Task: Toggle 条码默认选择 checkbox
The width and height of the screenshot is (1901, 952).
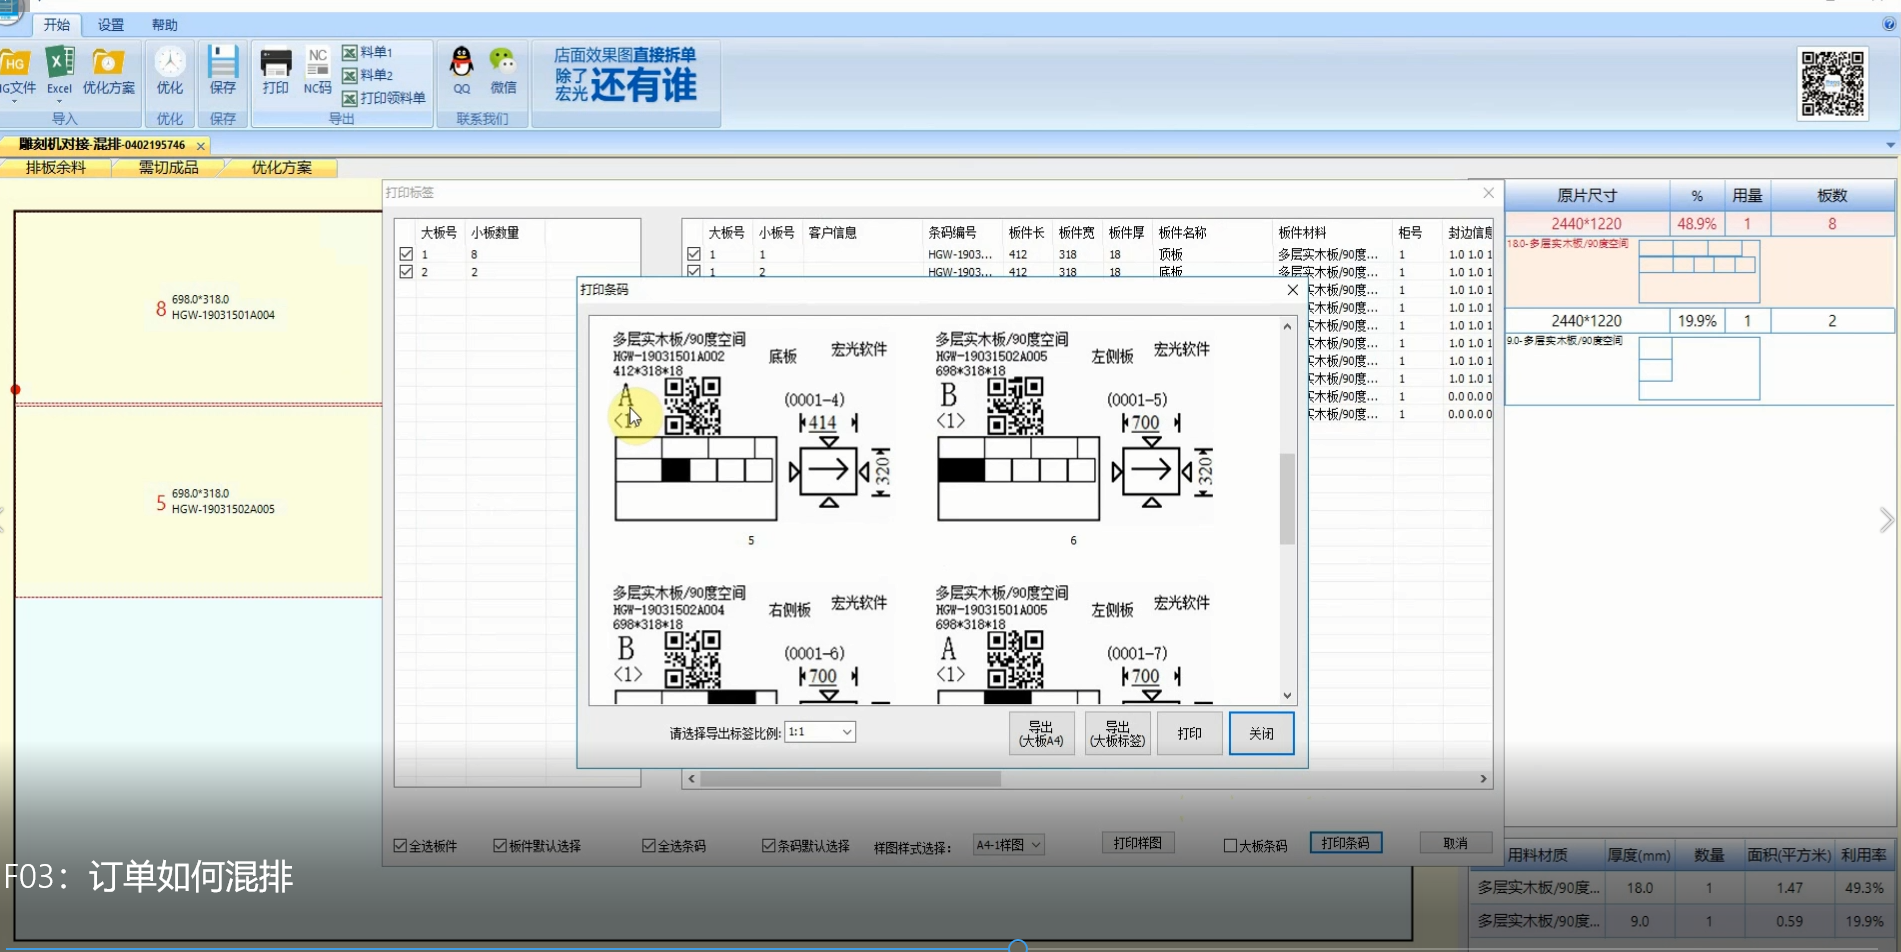Action: coord(768,846)
